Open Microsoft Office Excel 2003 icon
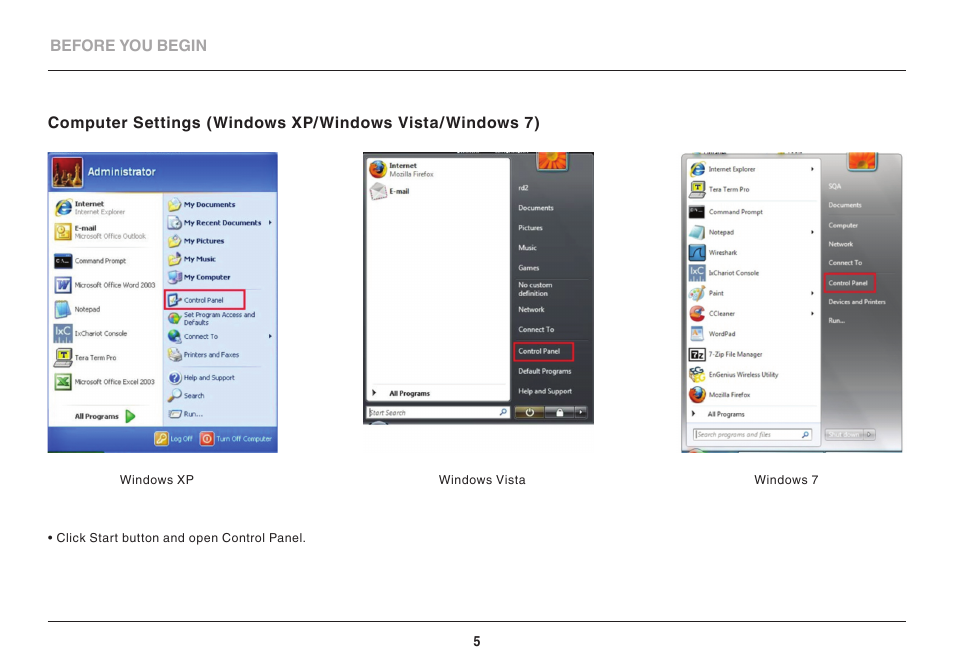Screen dimensions: 954x669 (x=63, y=382)
